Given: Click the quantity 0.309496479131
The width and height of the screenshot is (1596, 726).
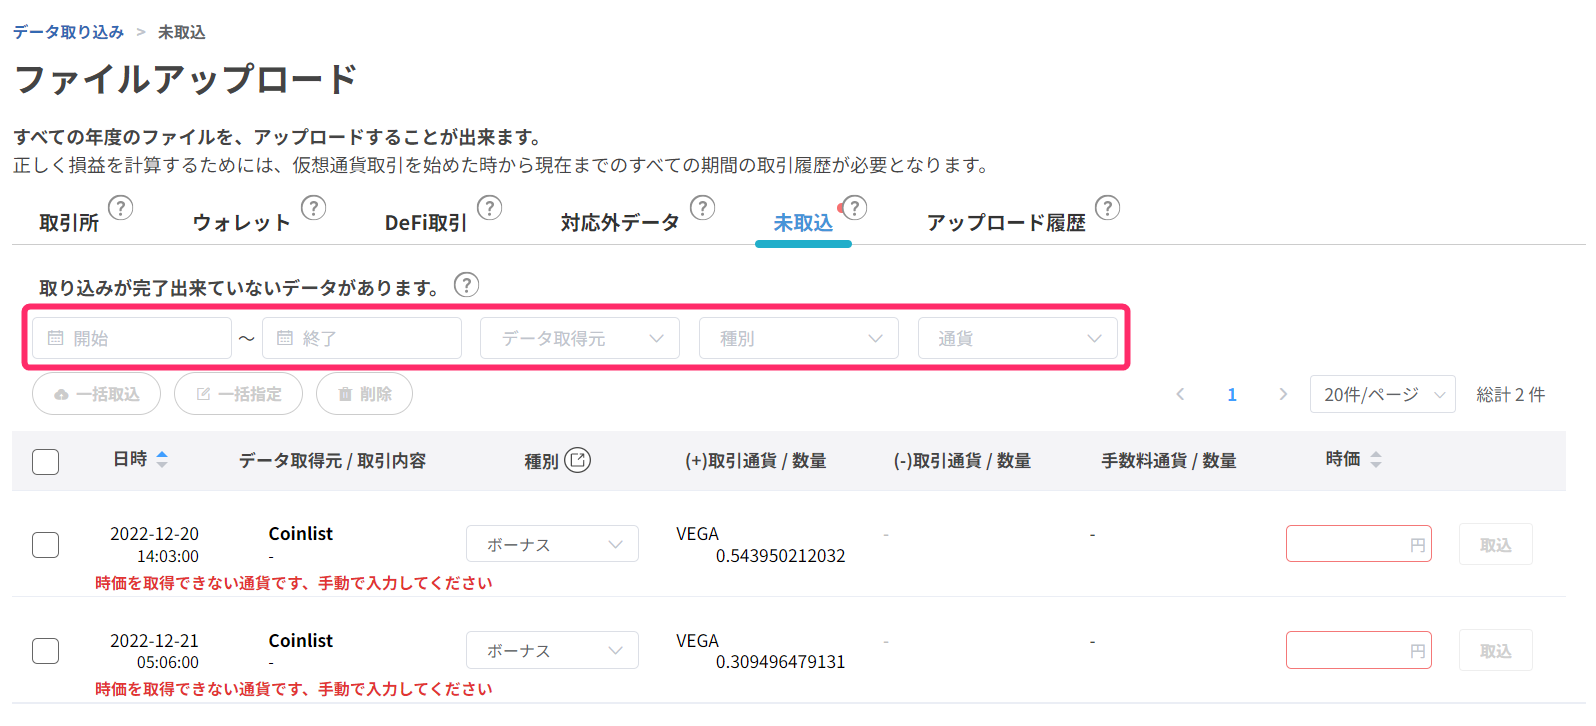Looking at the screenshot, I should tap(780, 662).
